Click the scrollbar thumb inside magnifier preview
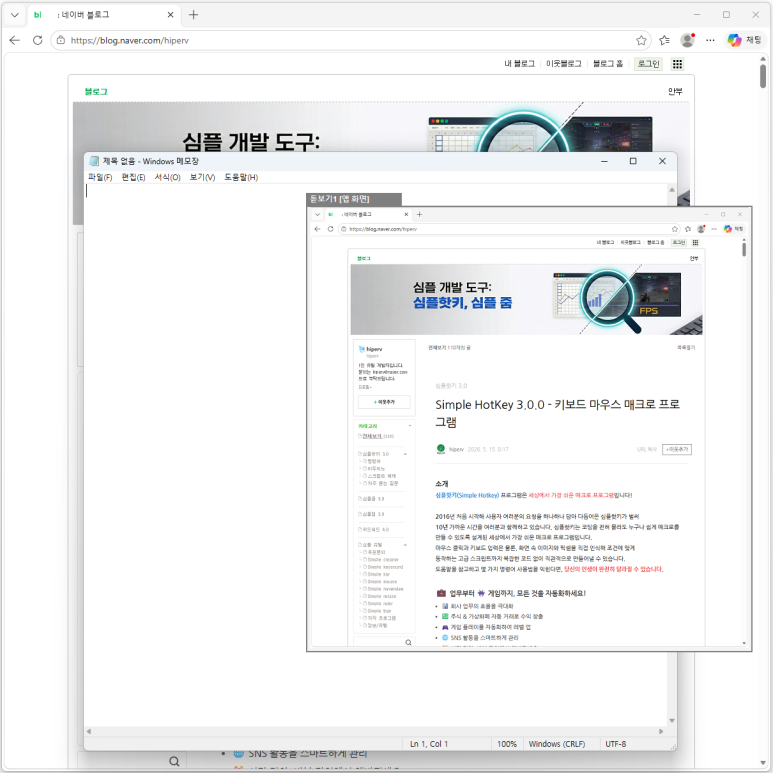 point(744,249)
